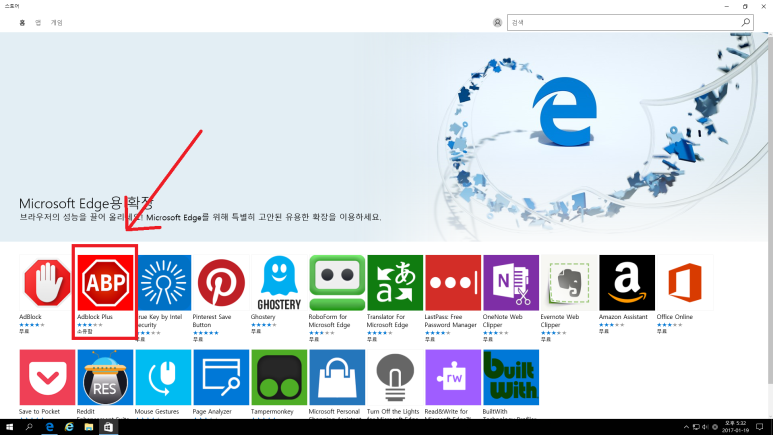Image resolution: width=773 pixels, height=435 pixels.
Task: Click the Microsoft Edge hero banner
Action: 385,137
